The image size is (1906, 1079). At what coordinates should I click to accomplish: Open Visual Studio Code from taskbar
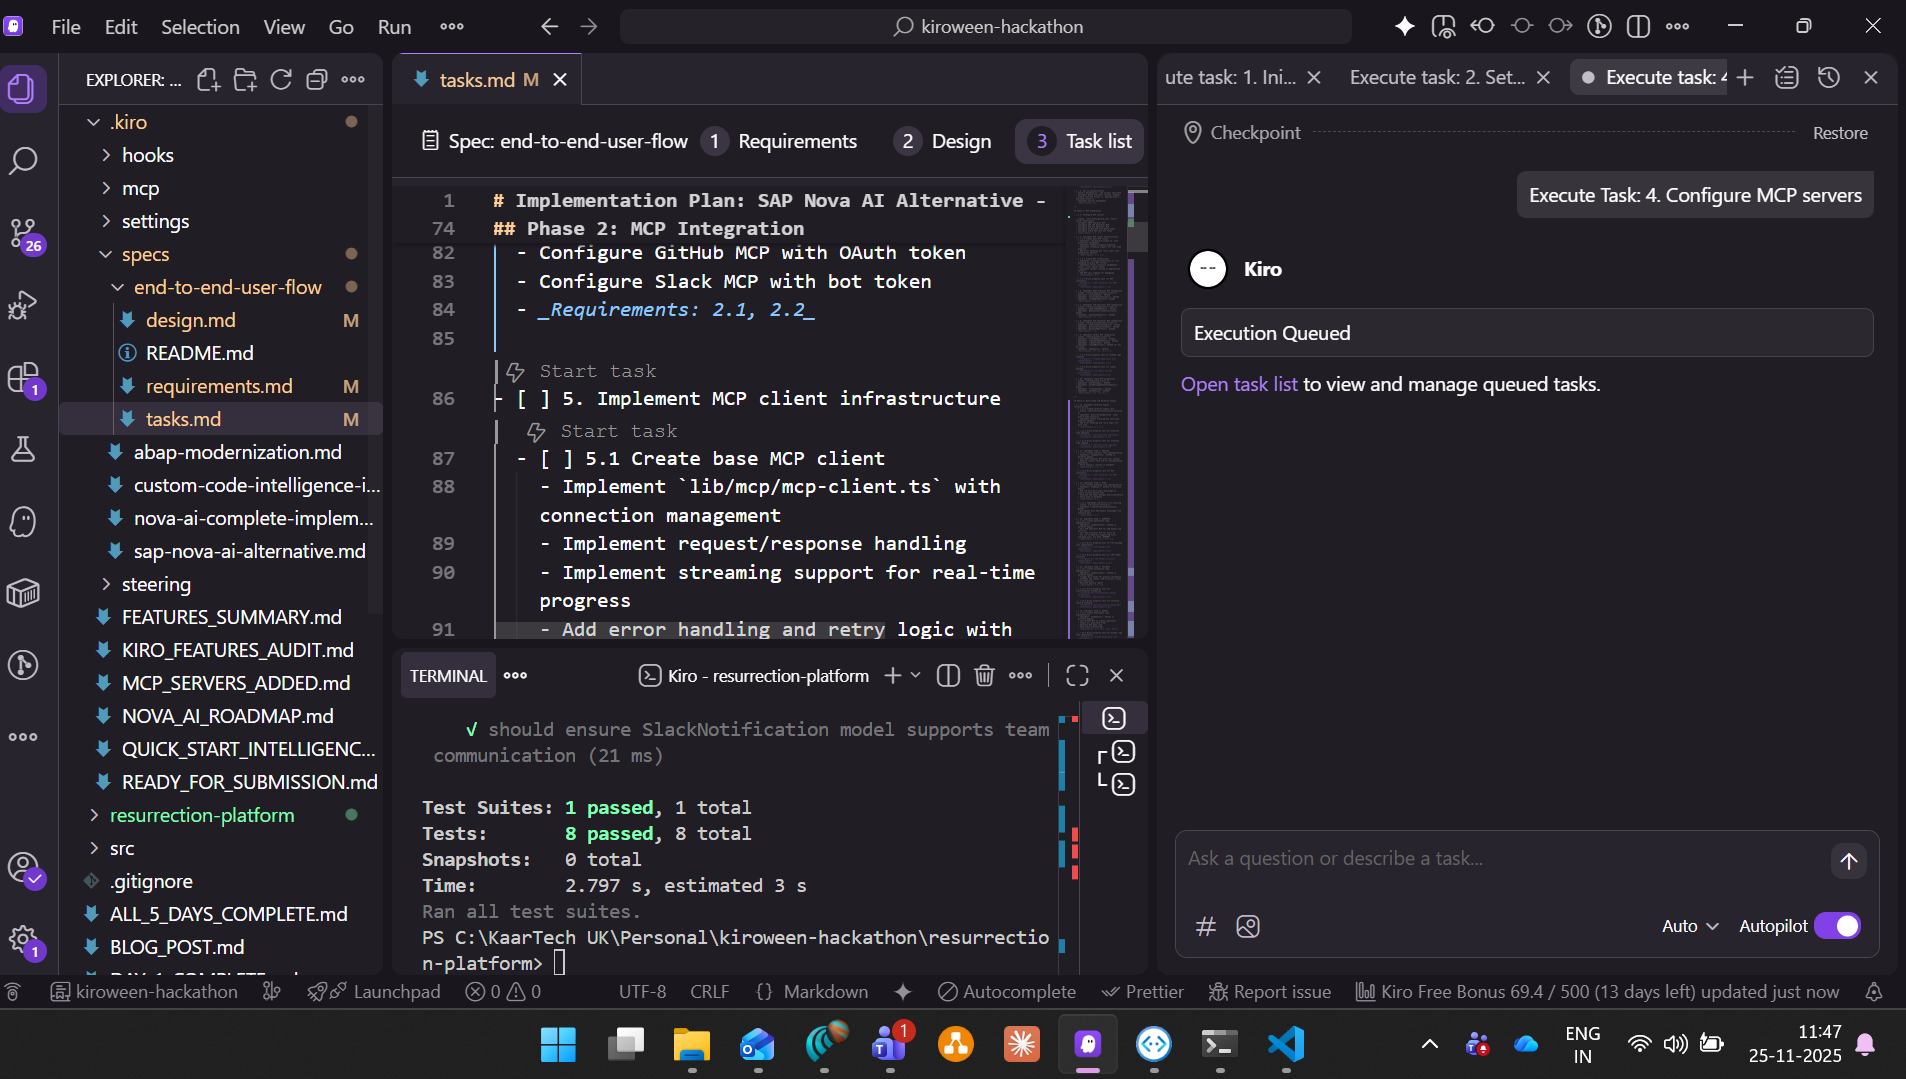(1286, 1045)
